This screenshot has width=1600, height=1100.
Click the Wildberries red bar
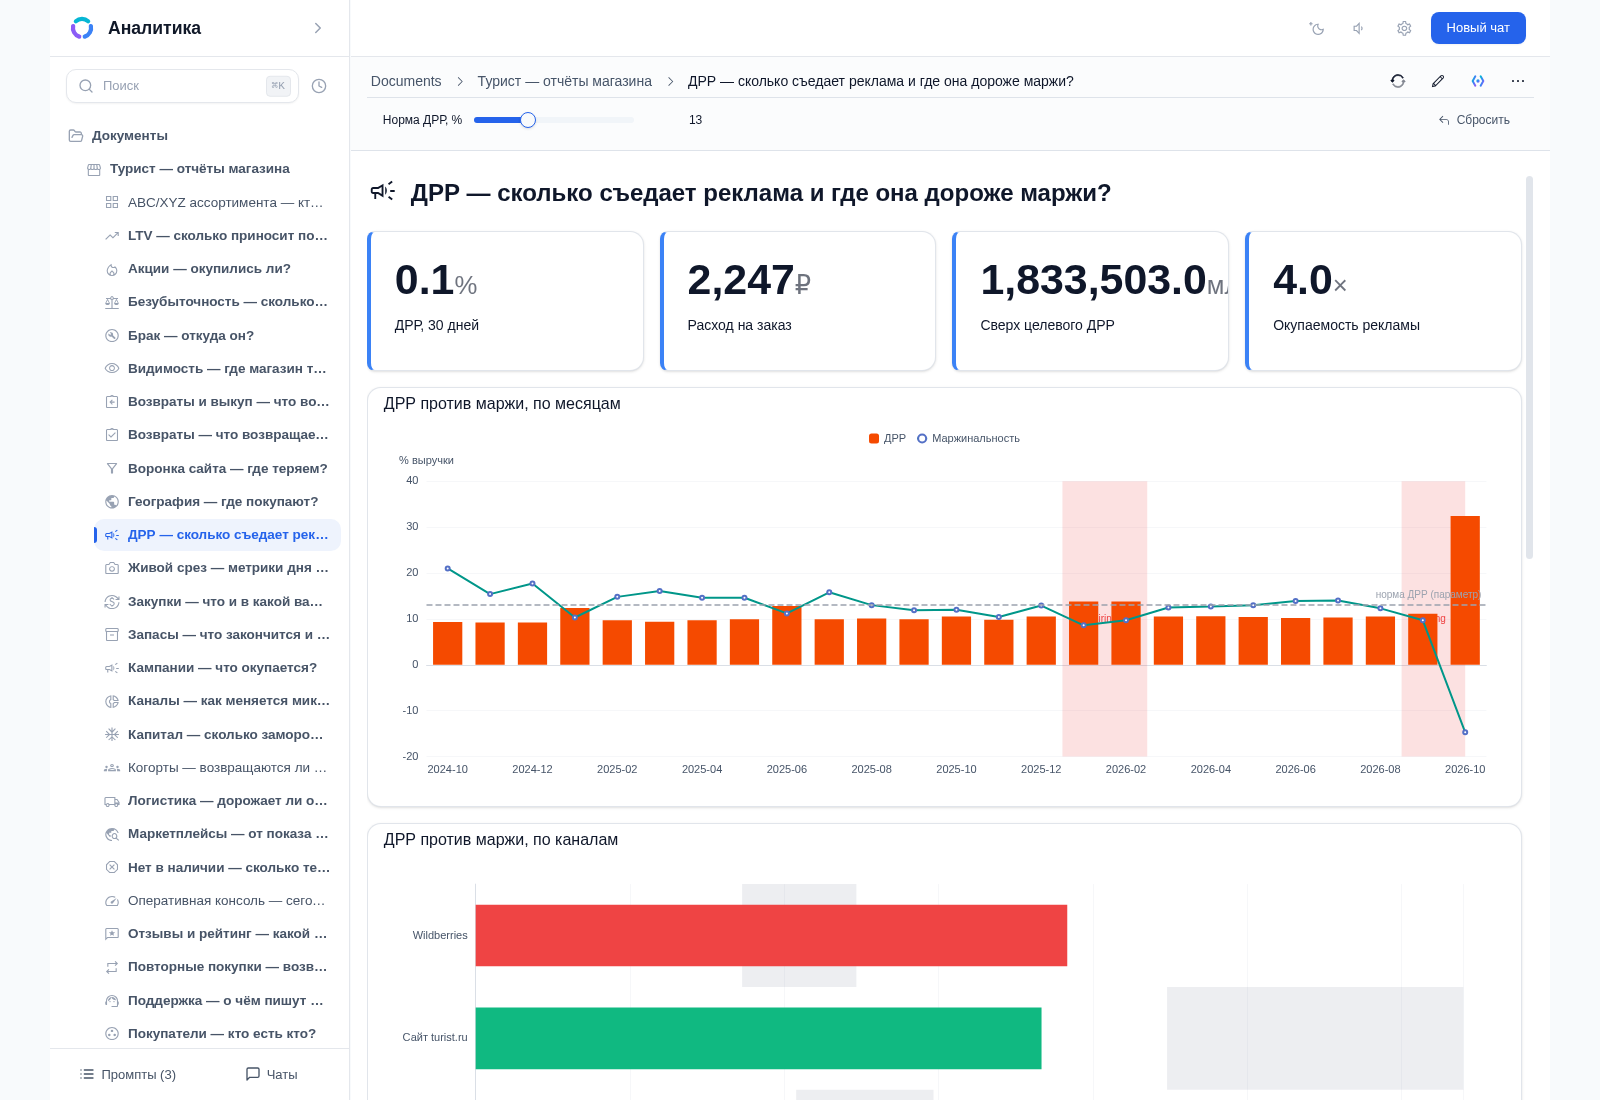pyautogui.click(x=771, y=936)
